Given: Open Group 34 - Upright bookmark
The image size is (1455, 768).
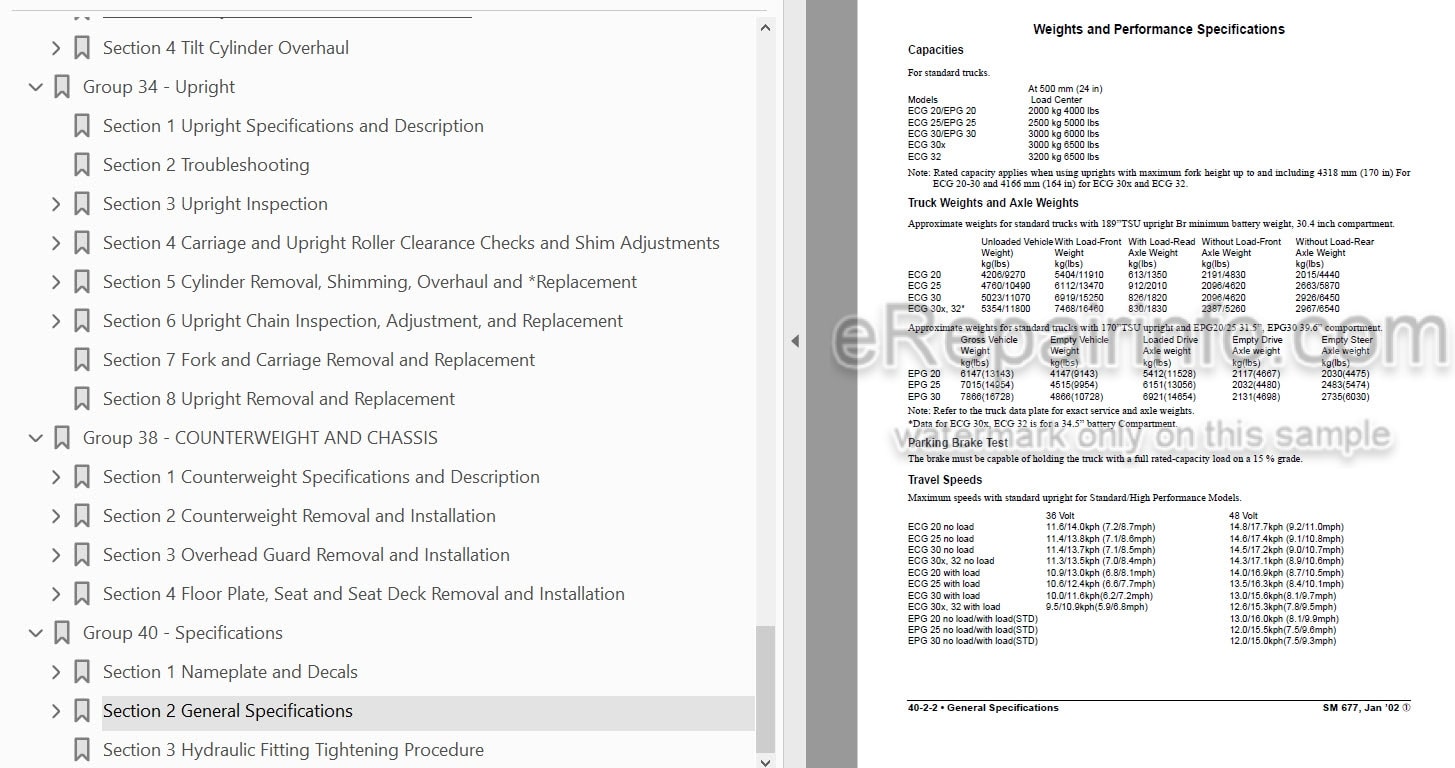Looking at the screenshot, I should click(159, 87).
